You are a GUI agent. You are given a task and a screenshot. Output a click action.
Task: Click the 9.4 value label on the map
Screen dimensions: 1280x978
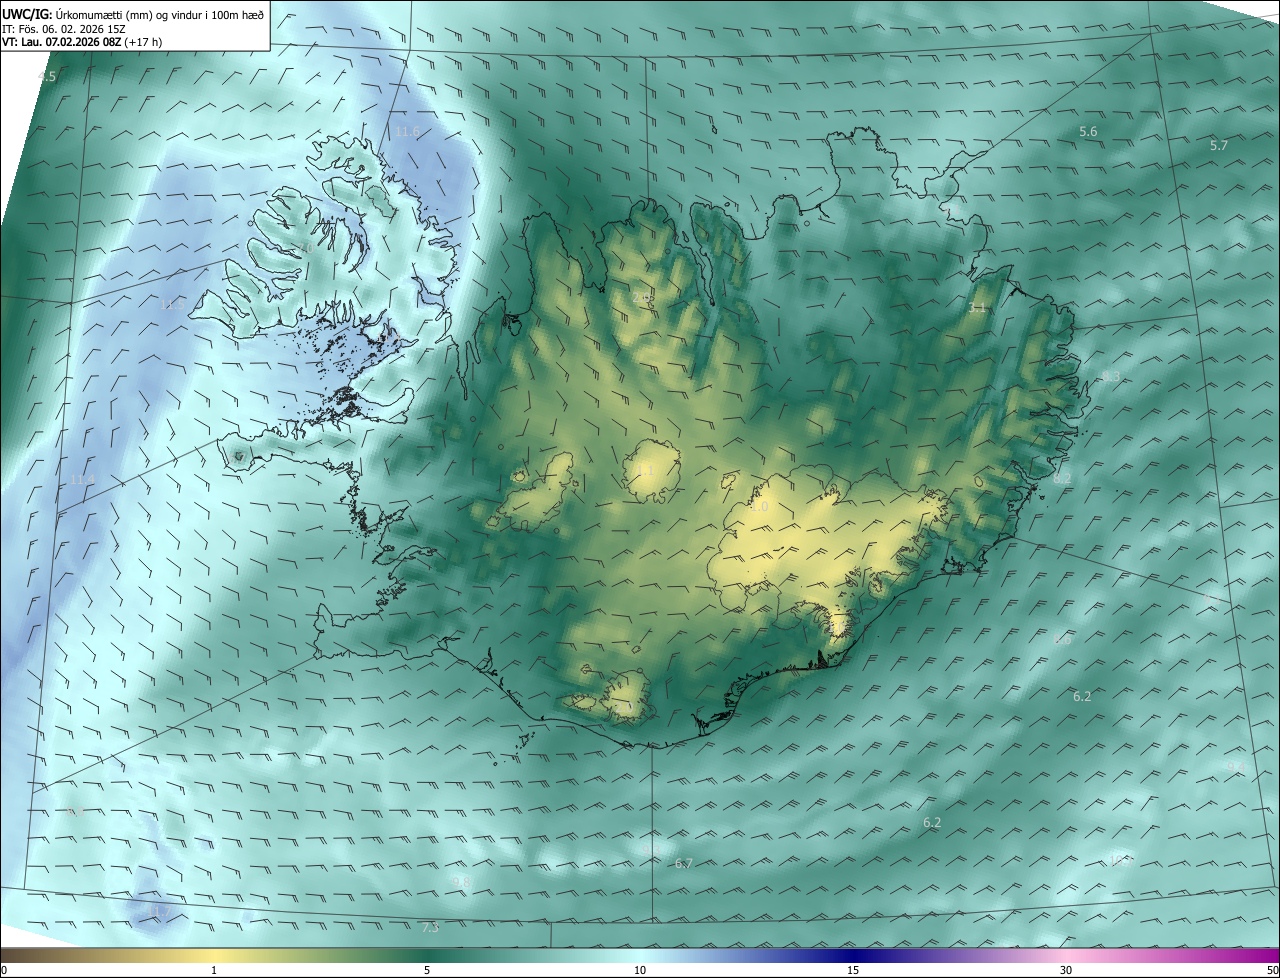click(1236, 767)
